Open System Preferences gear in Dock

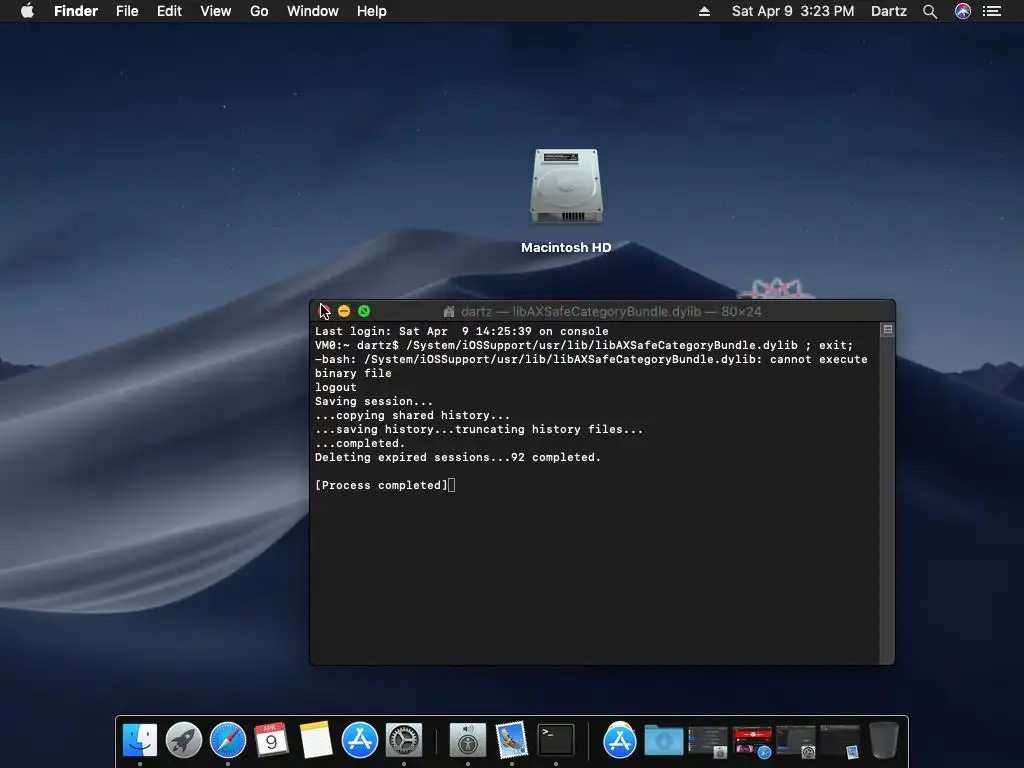404,740
